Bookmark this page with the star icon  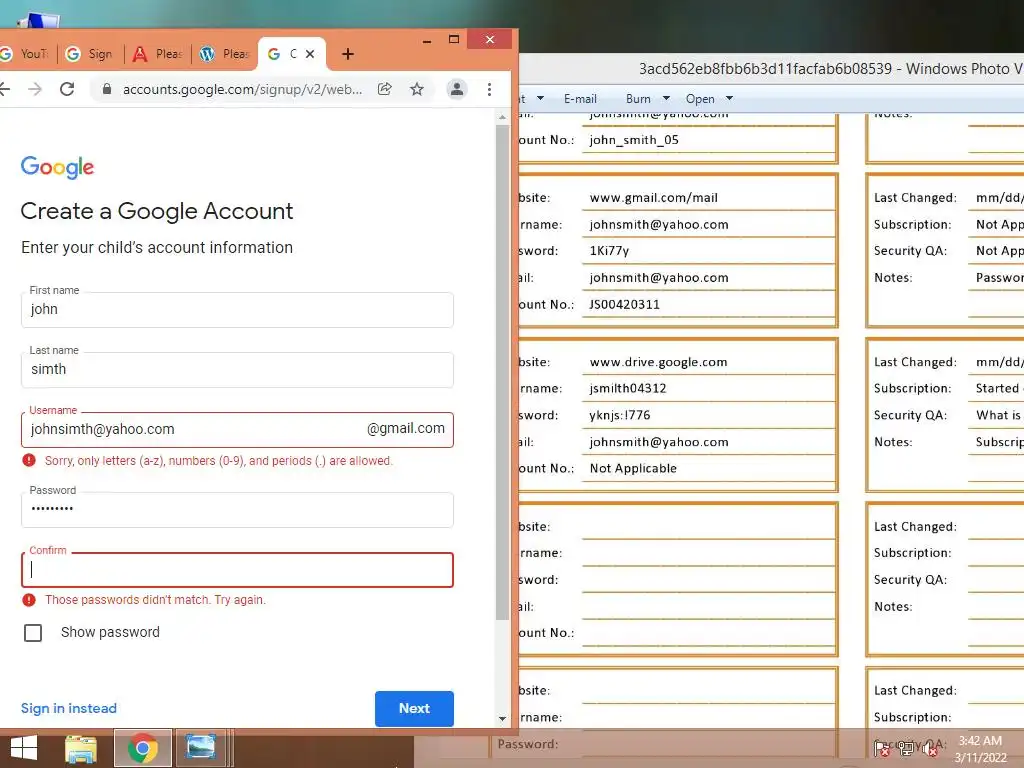[417, 89]
